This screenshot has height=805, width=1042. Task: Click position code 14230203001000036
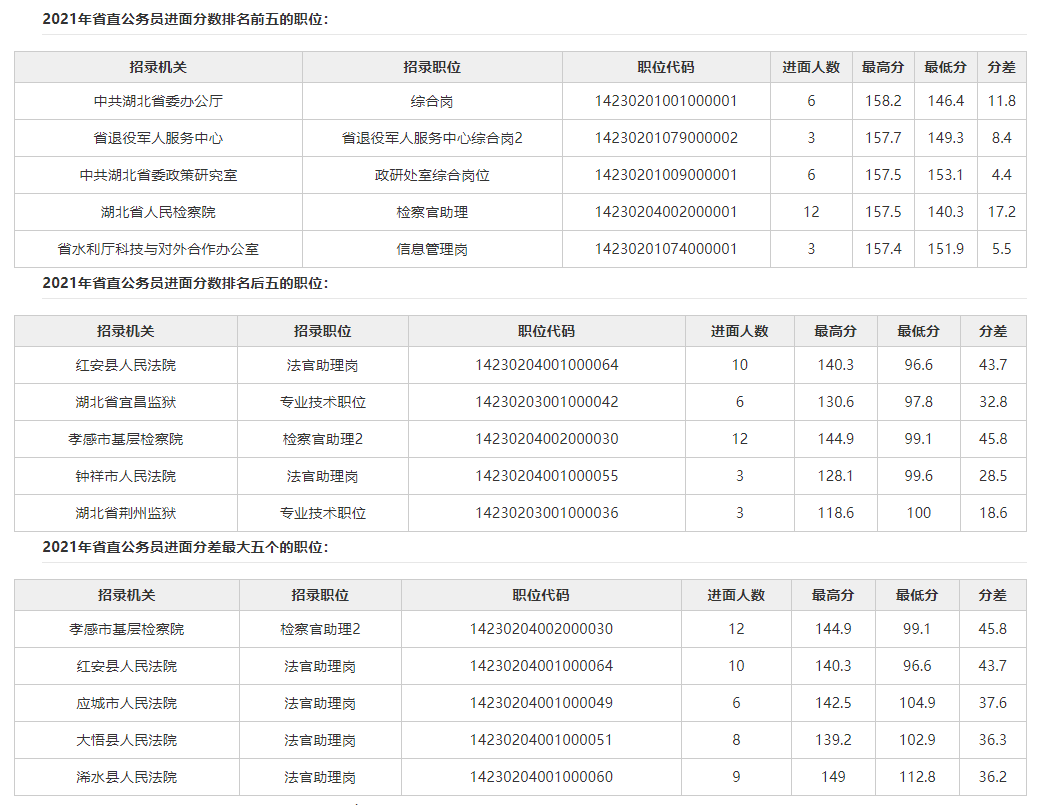click(x=546, y=513)
